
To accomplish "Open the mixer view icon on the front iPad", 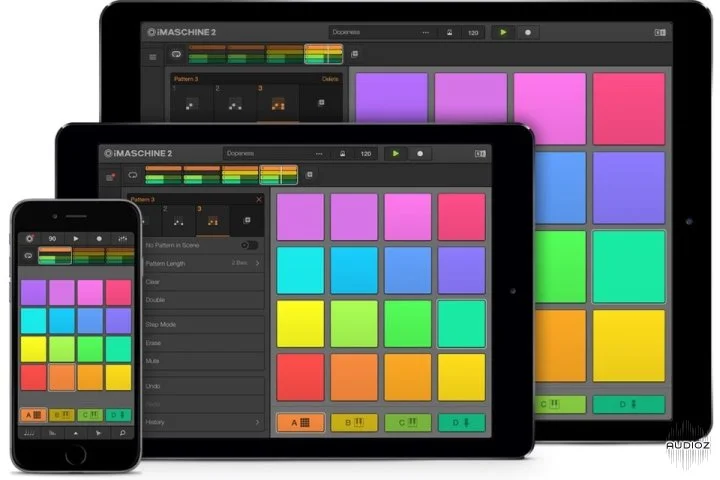I will (x=480, y=153).
